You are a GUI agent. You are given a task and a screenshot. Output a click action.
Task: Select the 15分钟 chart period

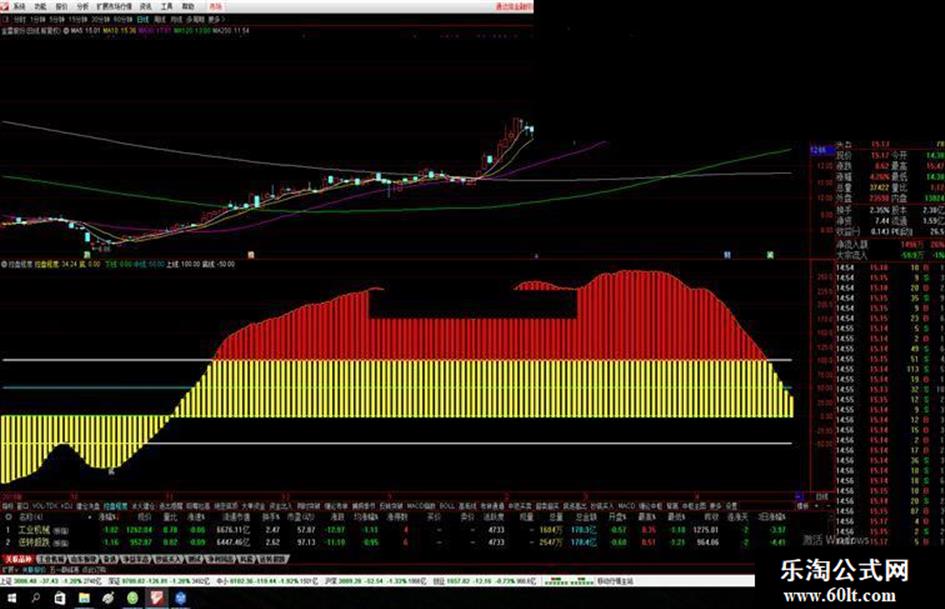[x=78, y=19]
